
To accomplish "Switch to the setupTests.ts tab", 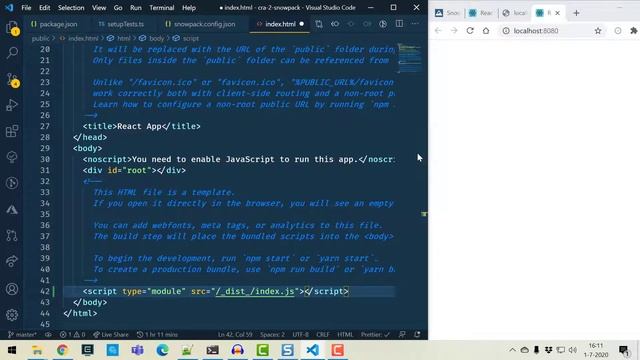I will pos(121,24).
